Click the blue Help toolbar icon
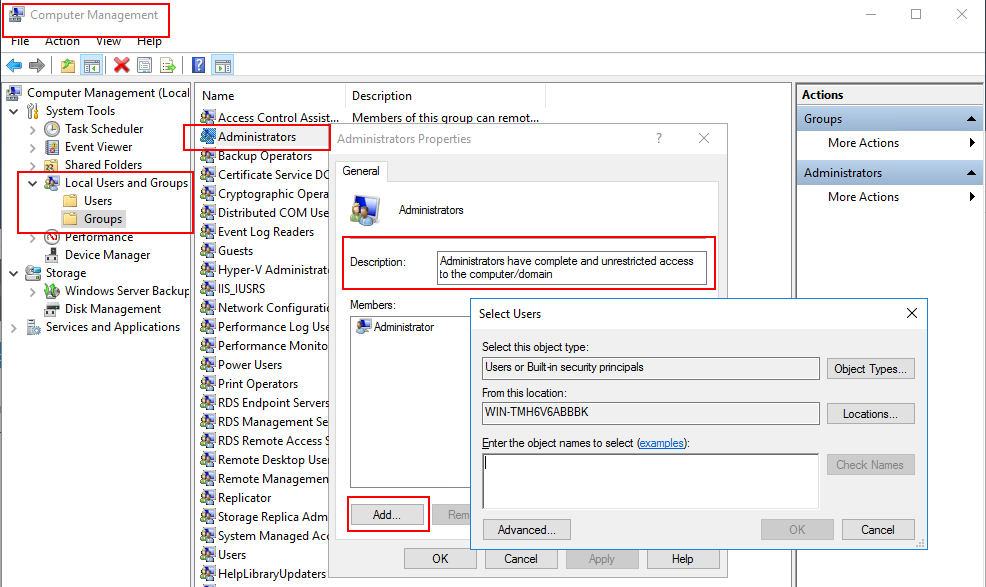This screenshot has width=986, height=587. coord(198,65)
